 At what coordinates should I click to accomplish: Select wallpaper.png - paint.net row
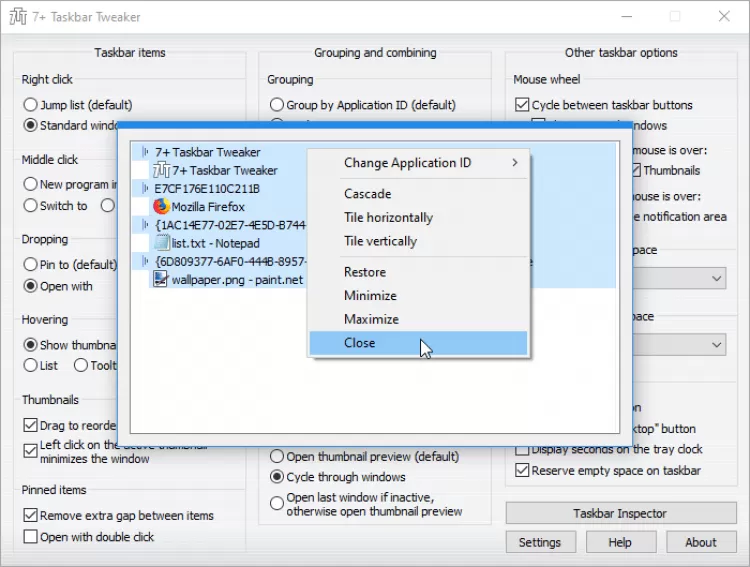tap(229, 279)
